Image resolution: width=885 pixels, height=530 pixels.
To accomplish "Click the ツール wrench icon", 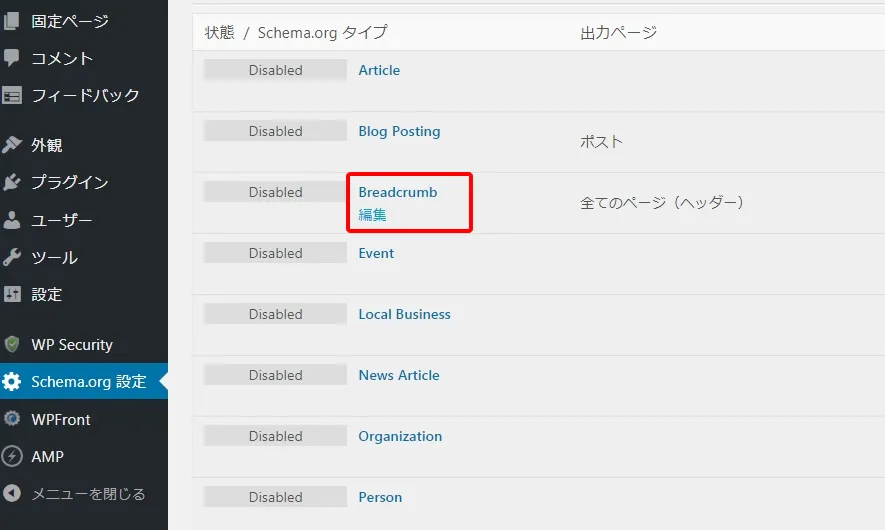I will 11,257.
